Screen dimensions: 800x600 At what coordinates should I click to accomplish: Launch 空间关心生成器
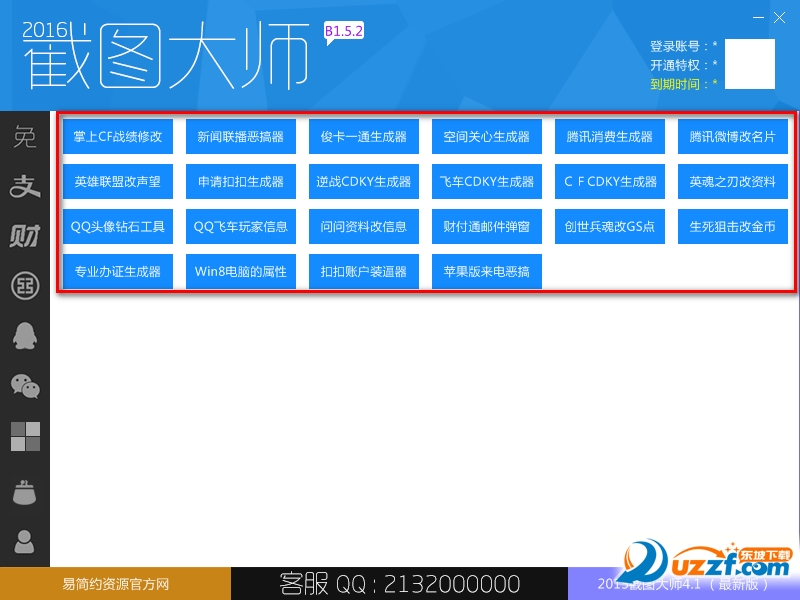(487, 136)
